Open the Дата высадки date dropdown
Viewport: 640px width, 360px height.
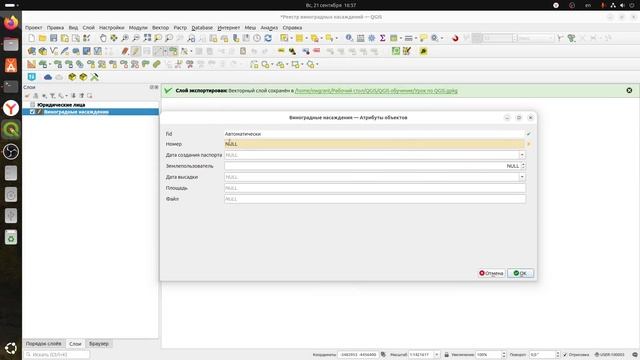[x=522, y=177]
